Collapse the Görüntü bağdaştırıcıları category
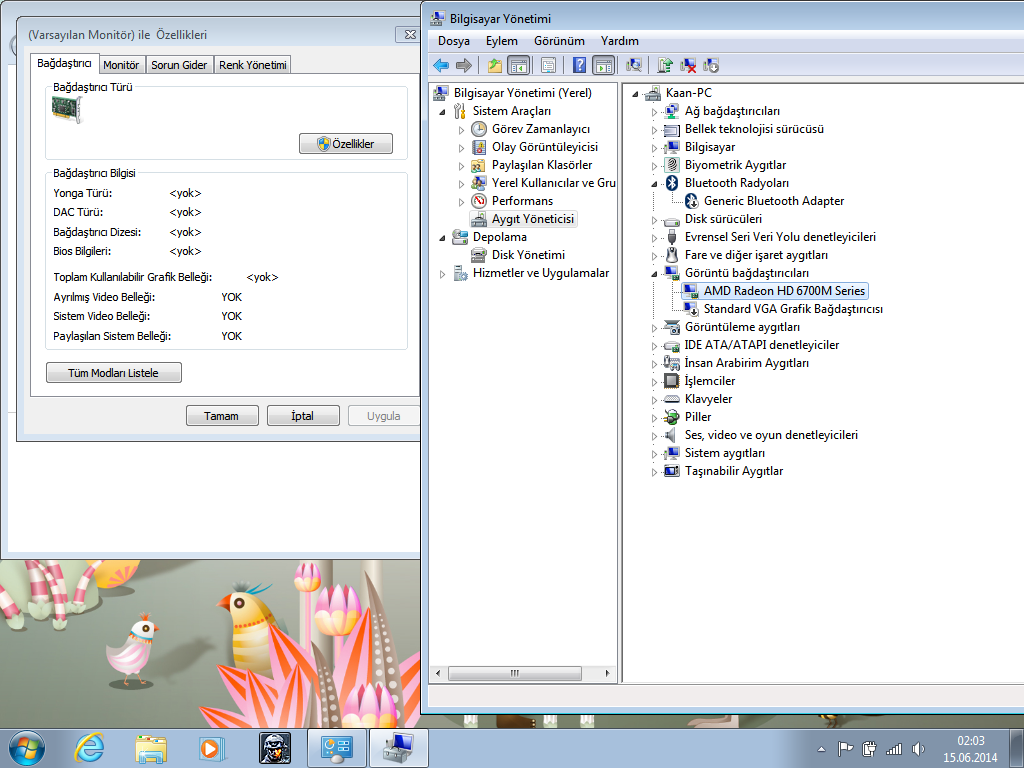This screenshot has height=768, width=1024. 654,274
